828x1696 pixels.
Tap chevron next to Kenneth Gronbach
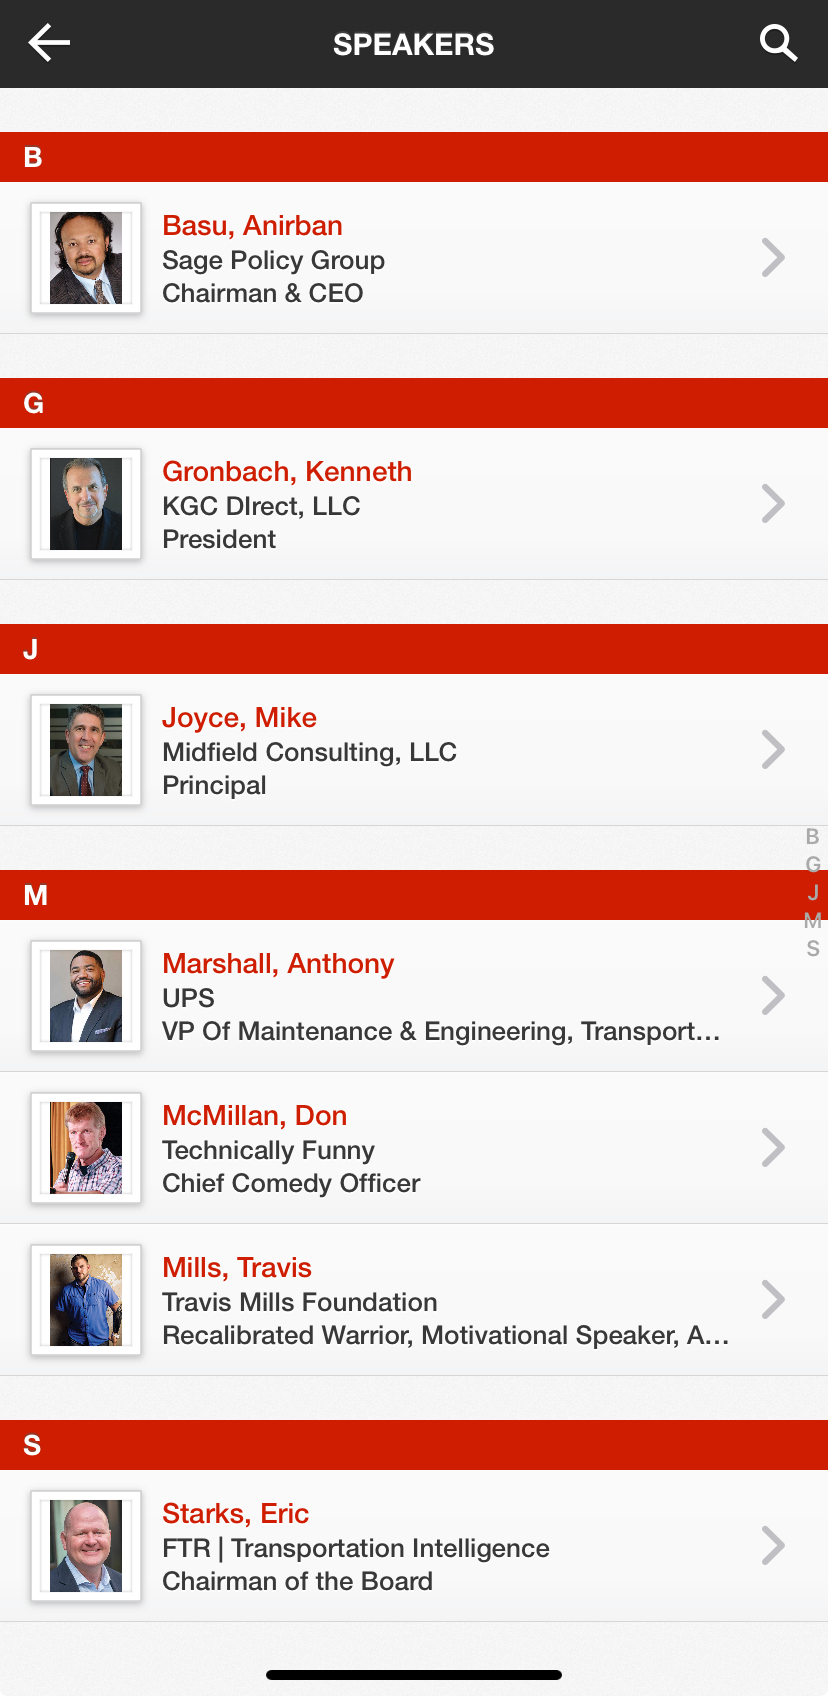pos(772,504)
